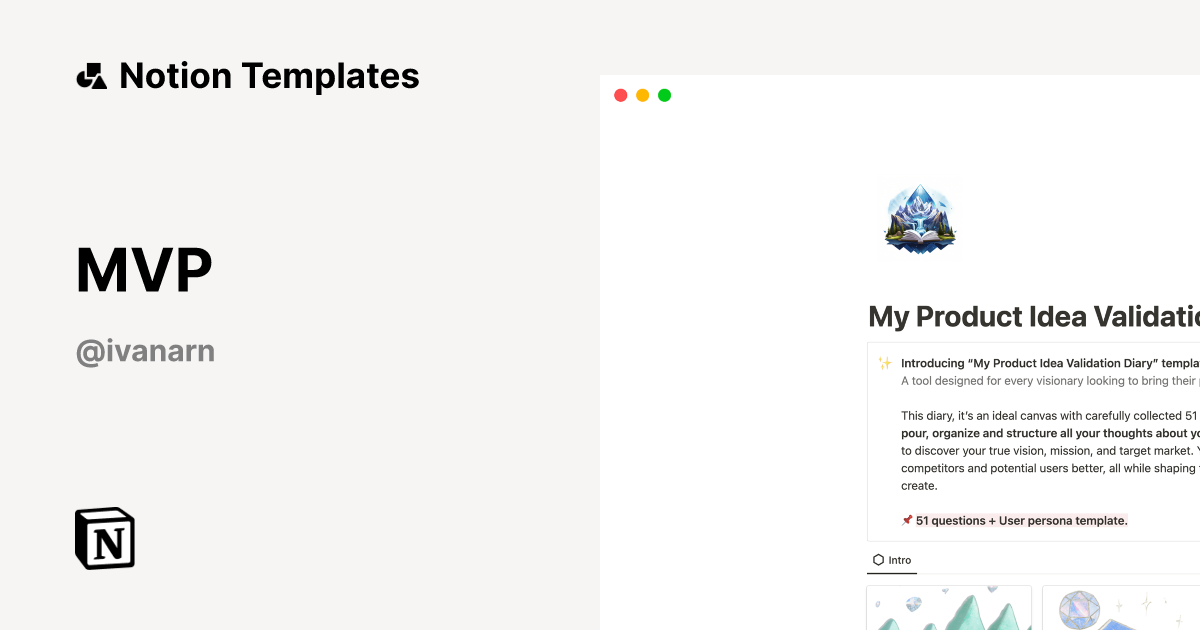1200x630 pixels.
Task: Click the Notion Templates header text
Action: pyautogui.click(x=270, y=75)
